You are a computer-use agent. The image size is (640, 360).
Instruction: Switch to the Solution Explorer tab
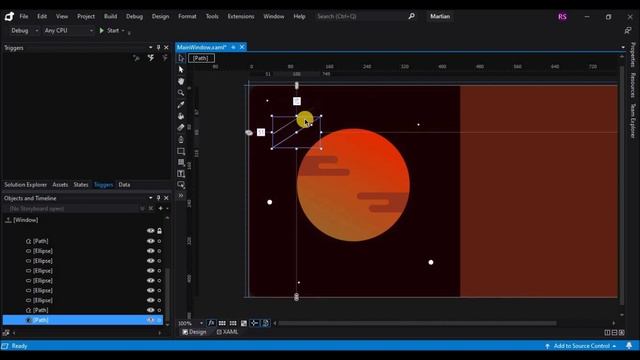point(25,185)
